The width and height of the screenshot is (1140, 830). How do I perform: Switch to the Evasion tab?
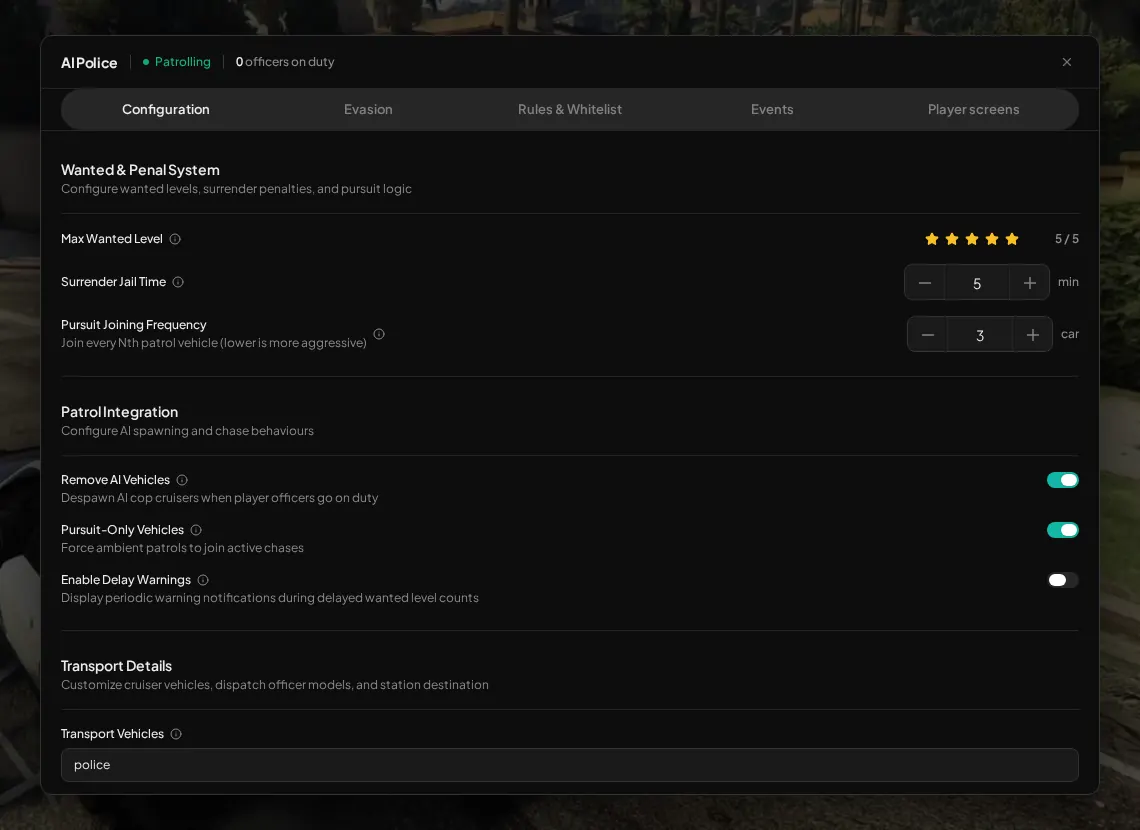[368, 110]
